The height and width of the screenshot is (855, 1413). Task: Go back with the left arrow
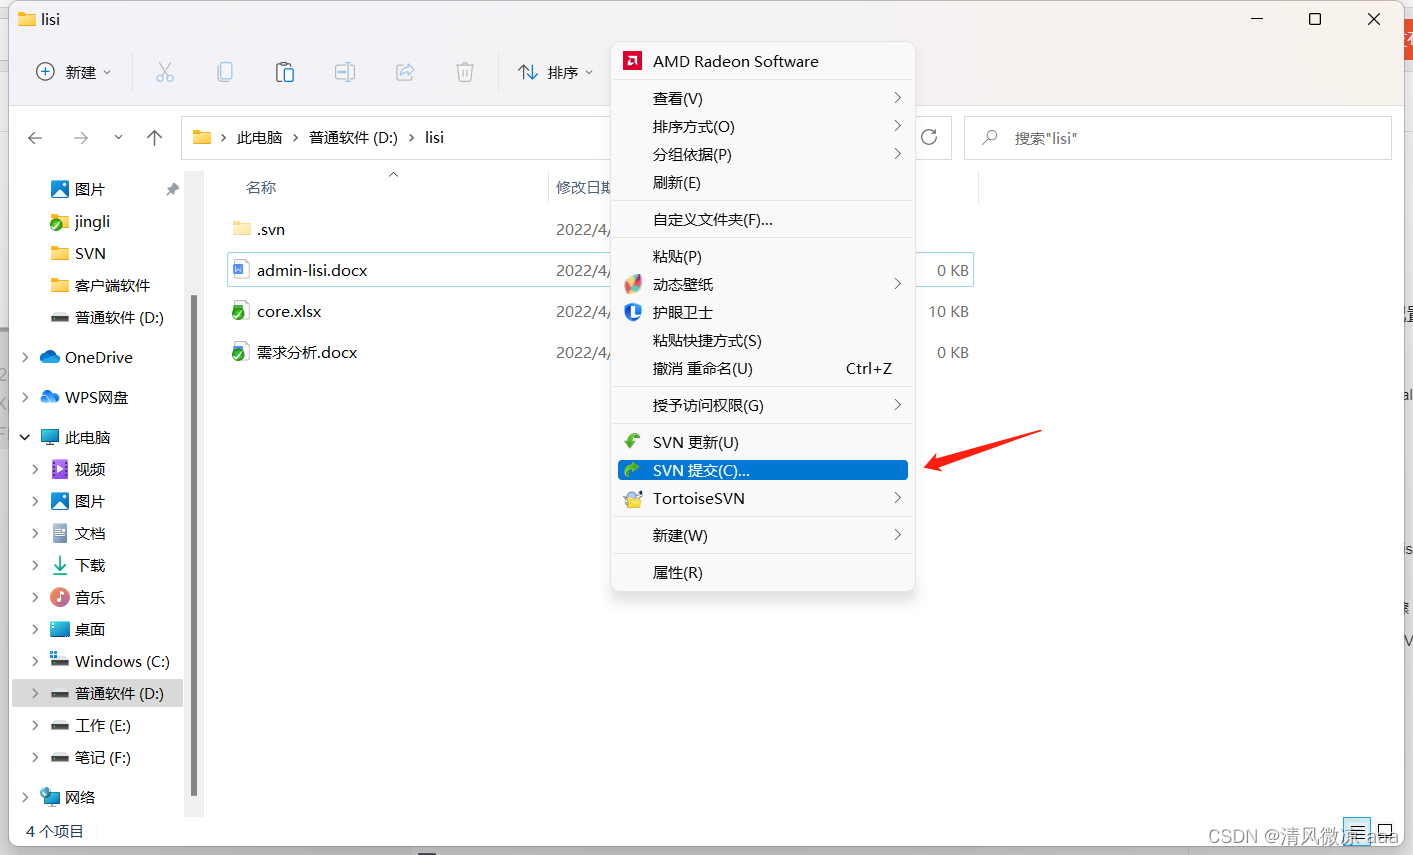point(35,138)
